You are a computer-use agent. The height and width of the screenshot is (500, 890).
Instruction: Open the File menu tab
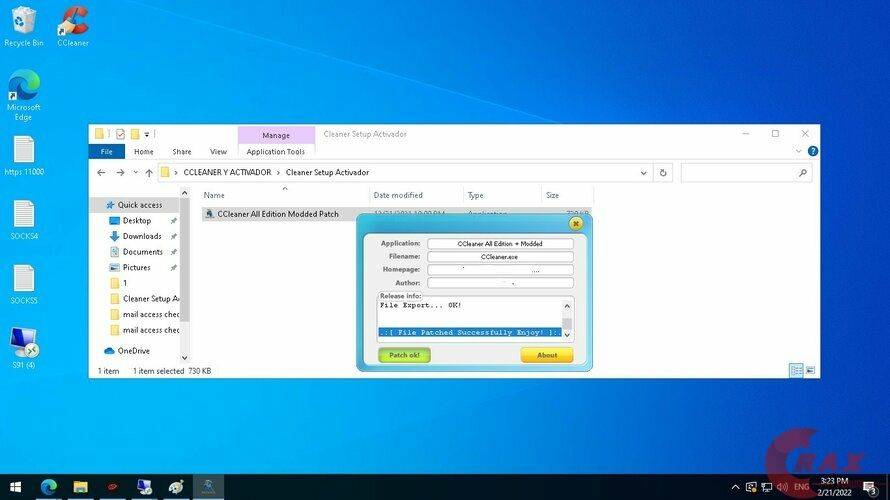point(107,152)
